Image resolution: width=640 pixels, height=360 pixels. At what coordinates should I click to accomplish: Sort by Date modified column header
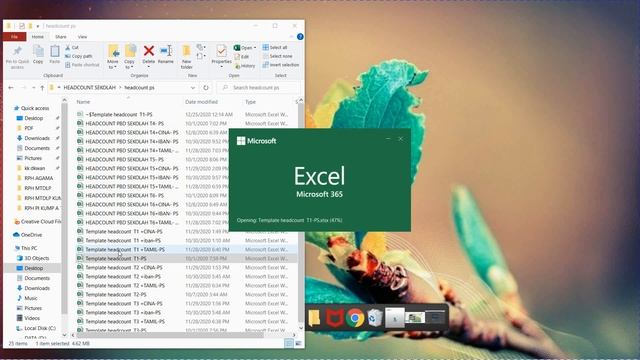pyautogui.click(x=201, y=102)
